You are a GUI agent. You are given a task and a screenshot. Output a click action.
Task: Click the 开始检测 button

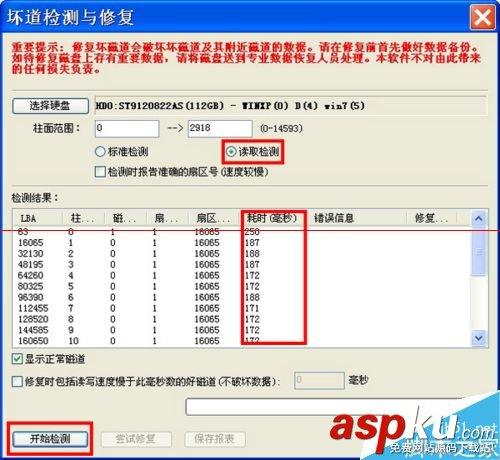(x=50, y=439)
